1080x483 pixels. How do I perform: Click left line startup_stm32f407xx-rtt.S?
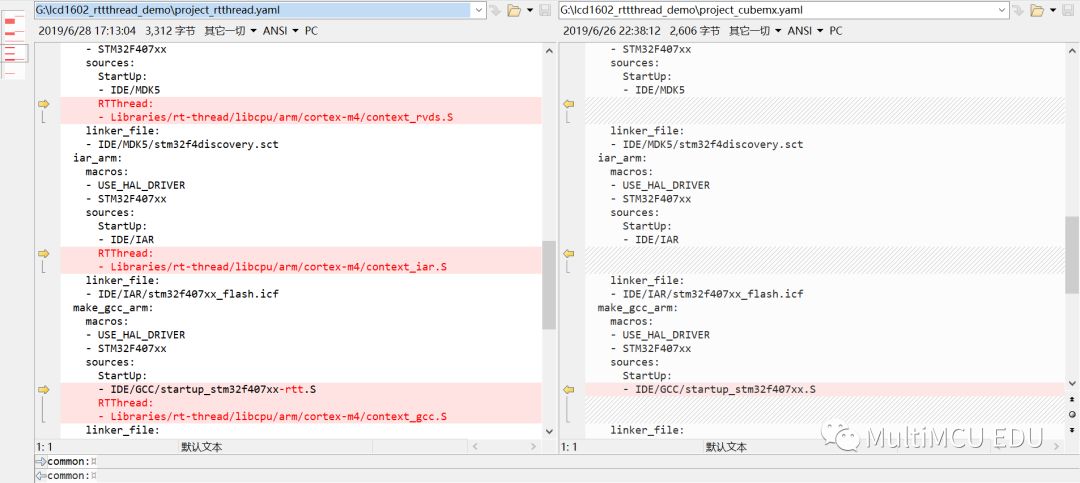[207, 390]
